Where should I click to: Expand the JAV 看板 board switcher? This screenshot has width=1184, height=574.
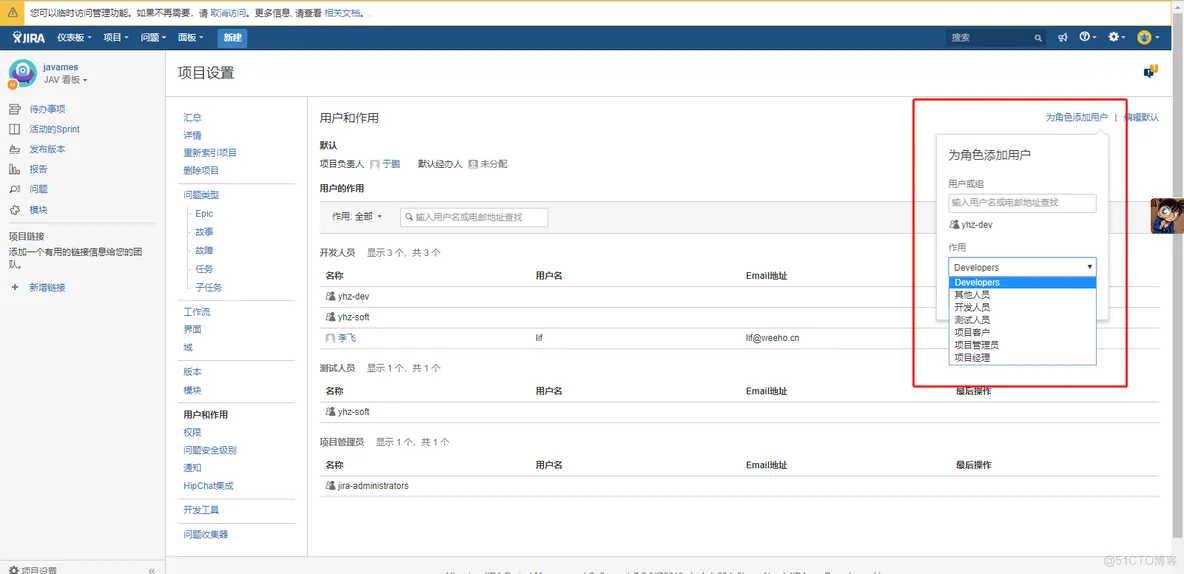pos(66,80)
